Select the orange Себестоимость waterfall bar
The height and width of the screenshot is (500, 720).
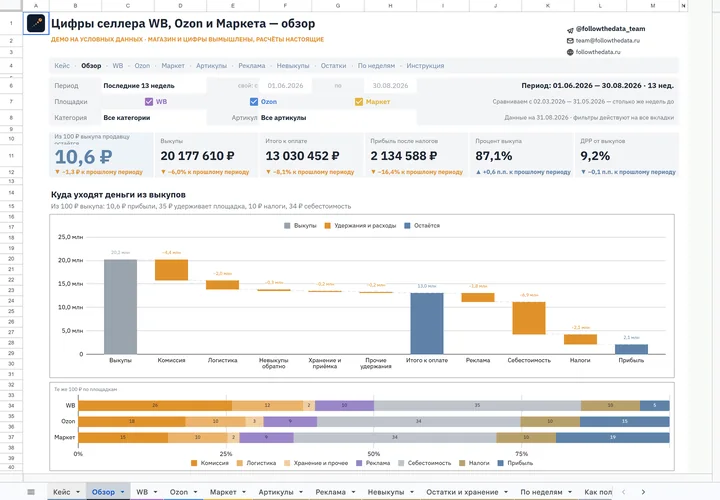tap(529, 318)
